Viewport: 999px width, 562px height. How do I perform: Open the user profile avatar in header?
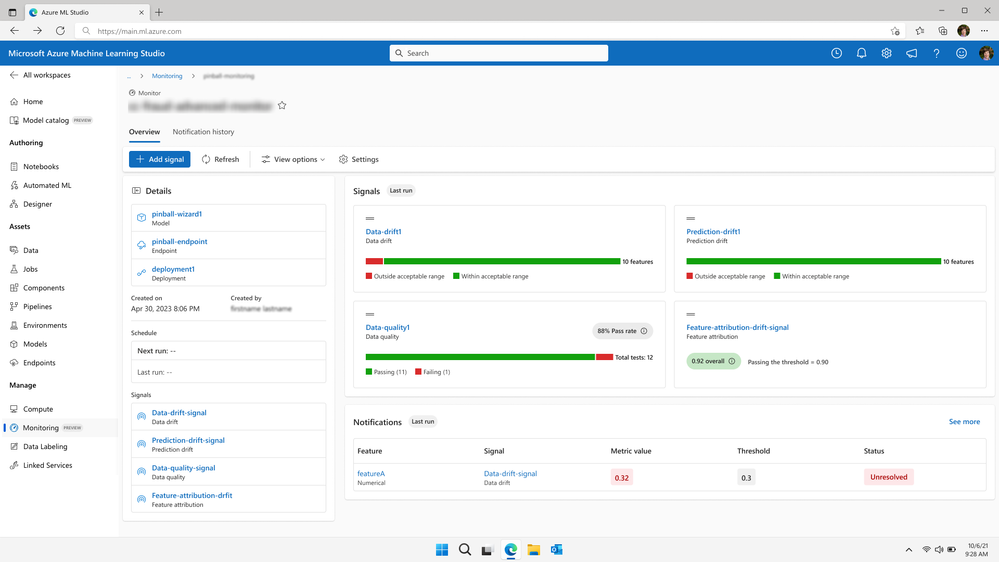pos(986,54)
